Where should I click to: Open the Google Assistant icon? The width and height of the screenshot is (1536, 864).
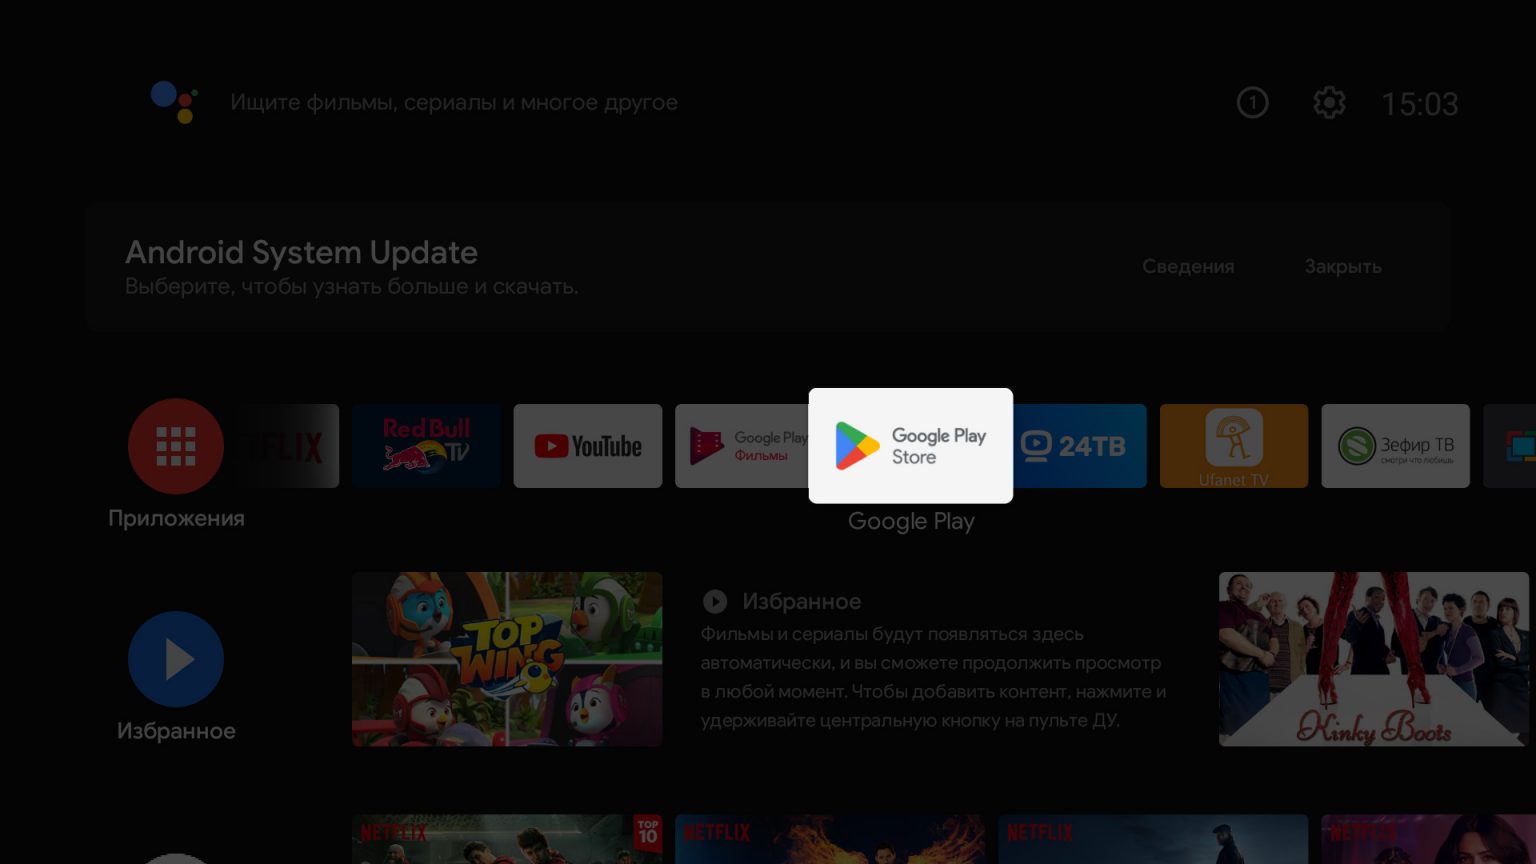(x=174, y=102)
